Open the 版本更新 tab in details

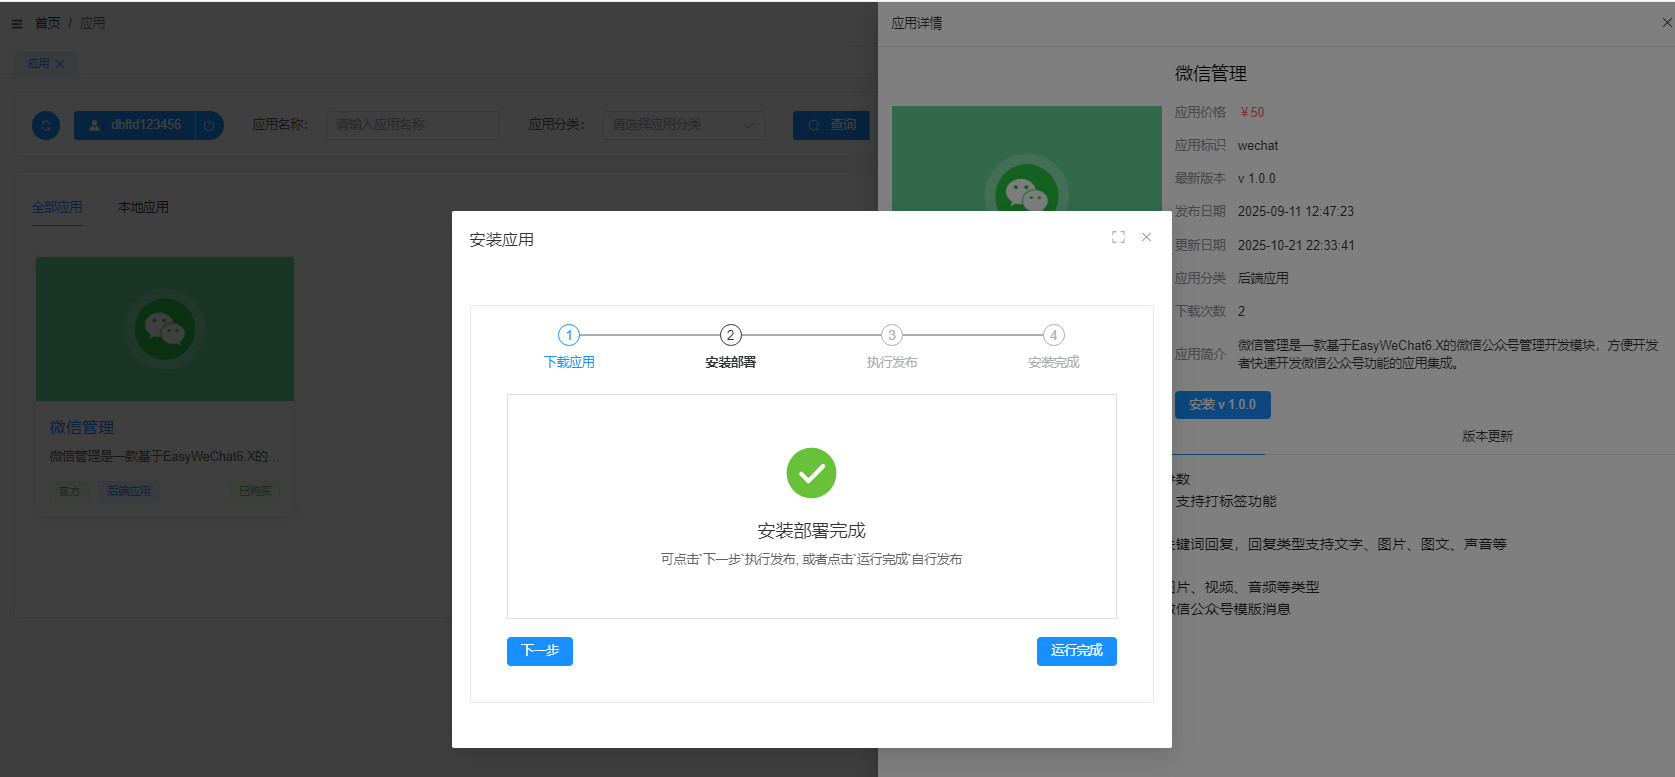click(x=1487, y=436)
